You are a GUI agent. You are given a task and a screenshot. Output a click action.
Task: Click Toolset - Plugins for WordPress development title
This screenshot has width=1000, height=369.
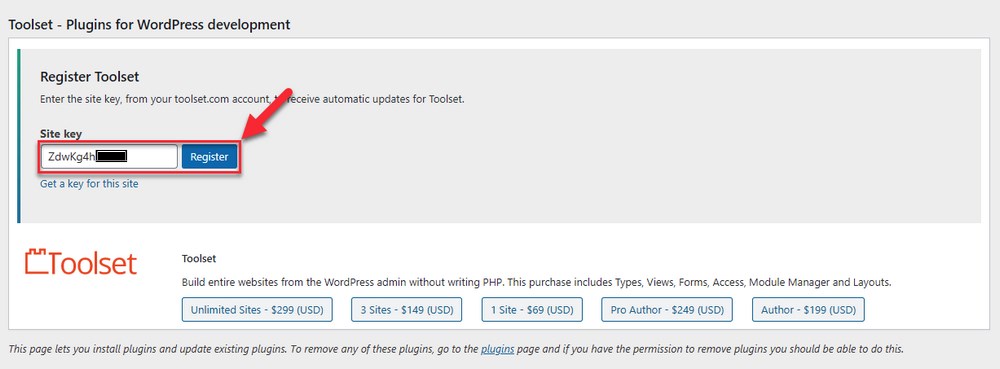(x=149, y=25)
